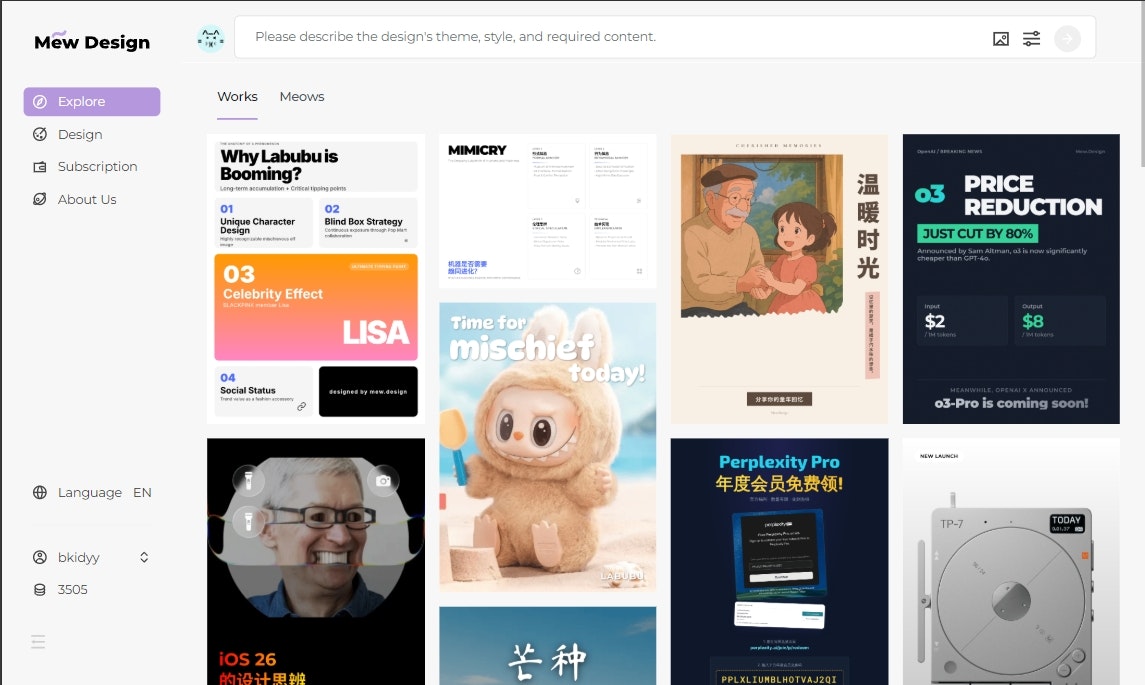Open the Perplexity Pro card
The image size is (1145, 685).
tap(779, 562)
